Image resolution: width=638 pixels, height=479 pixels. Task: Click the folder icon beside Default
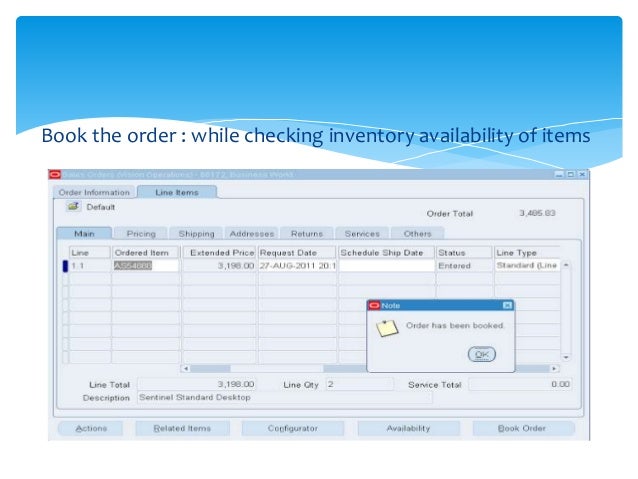pos(73,206)
